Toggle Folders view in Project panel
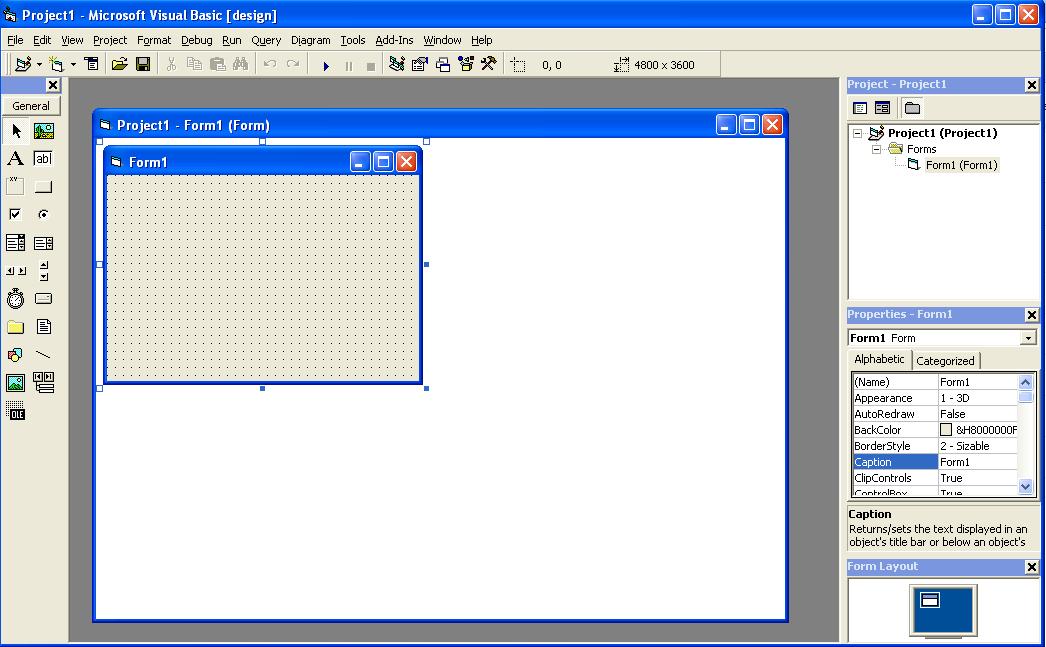 (912, 107)
